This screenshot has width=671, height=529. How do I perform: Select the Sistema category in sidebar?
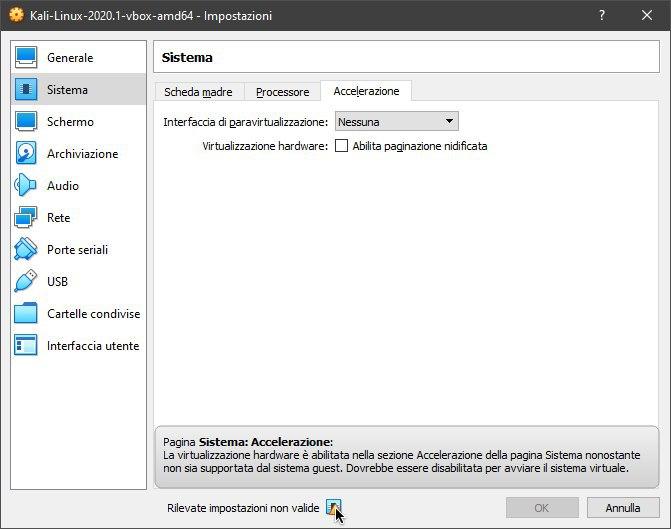pos(67,90)
